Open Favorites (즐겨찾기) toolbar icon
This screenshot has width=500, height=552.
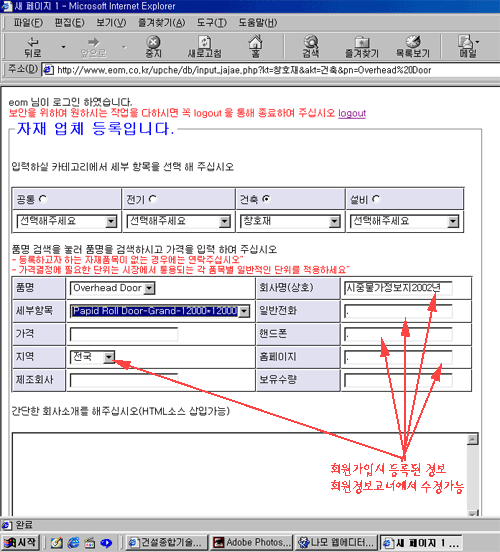[x=362, y=47]
